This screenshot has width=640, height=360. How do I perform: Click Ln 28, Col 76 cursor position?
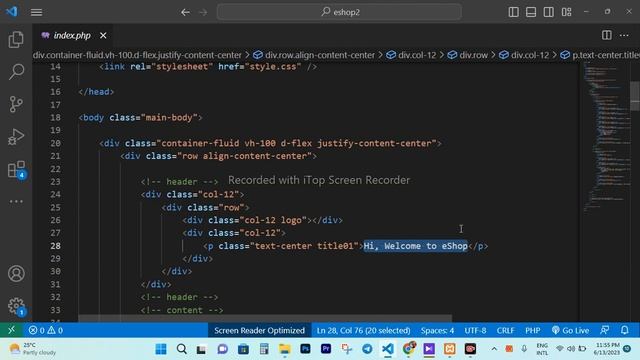pos(363,330)
